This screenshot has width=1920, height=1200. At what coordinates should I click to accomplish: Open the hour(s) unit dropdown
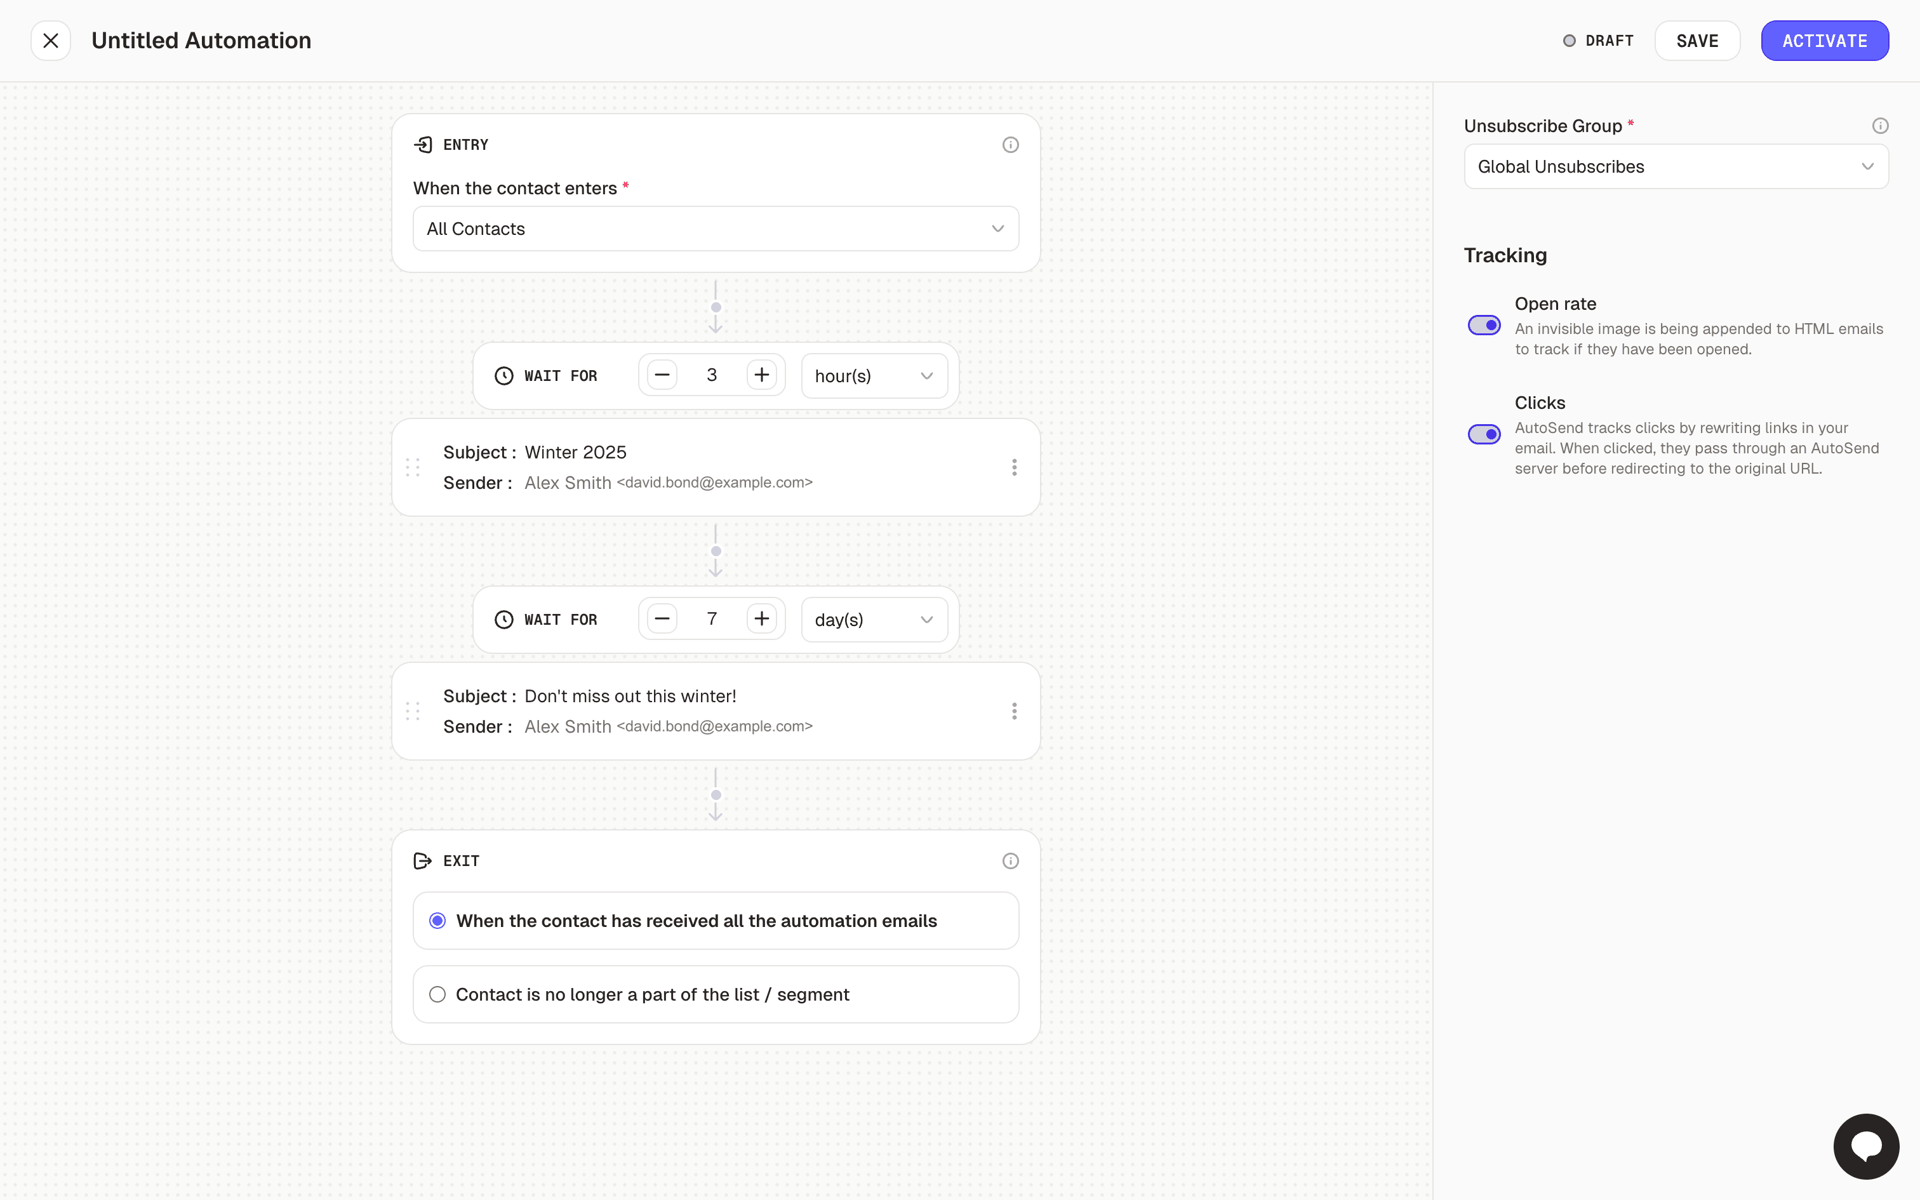[874, 376]
